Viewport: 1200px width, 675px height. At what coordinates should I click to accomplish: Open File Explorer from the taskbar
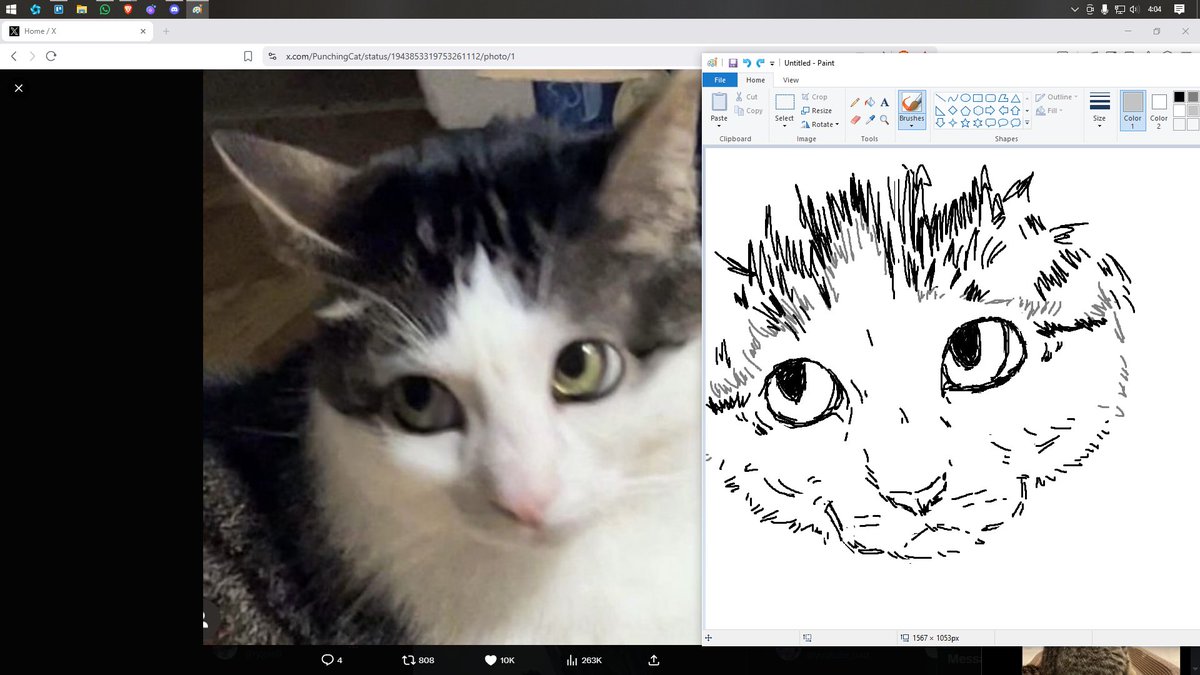[x=81, y=9]
